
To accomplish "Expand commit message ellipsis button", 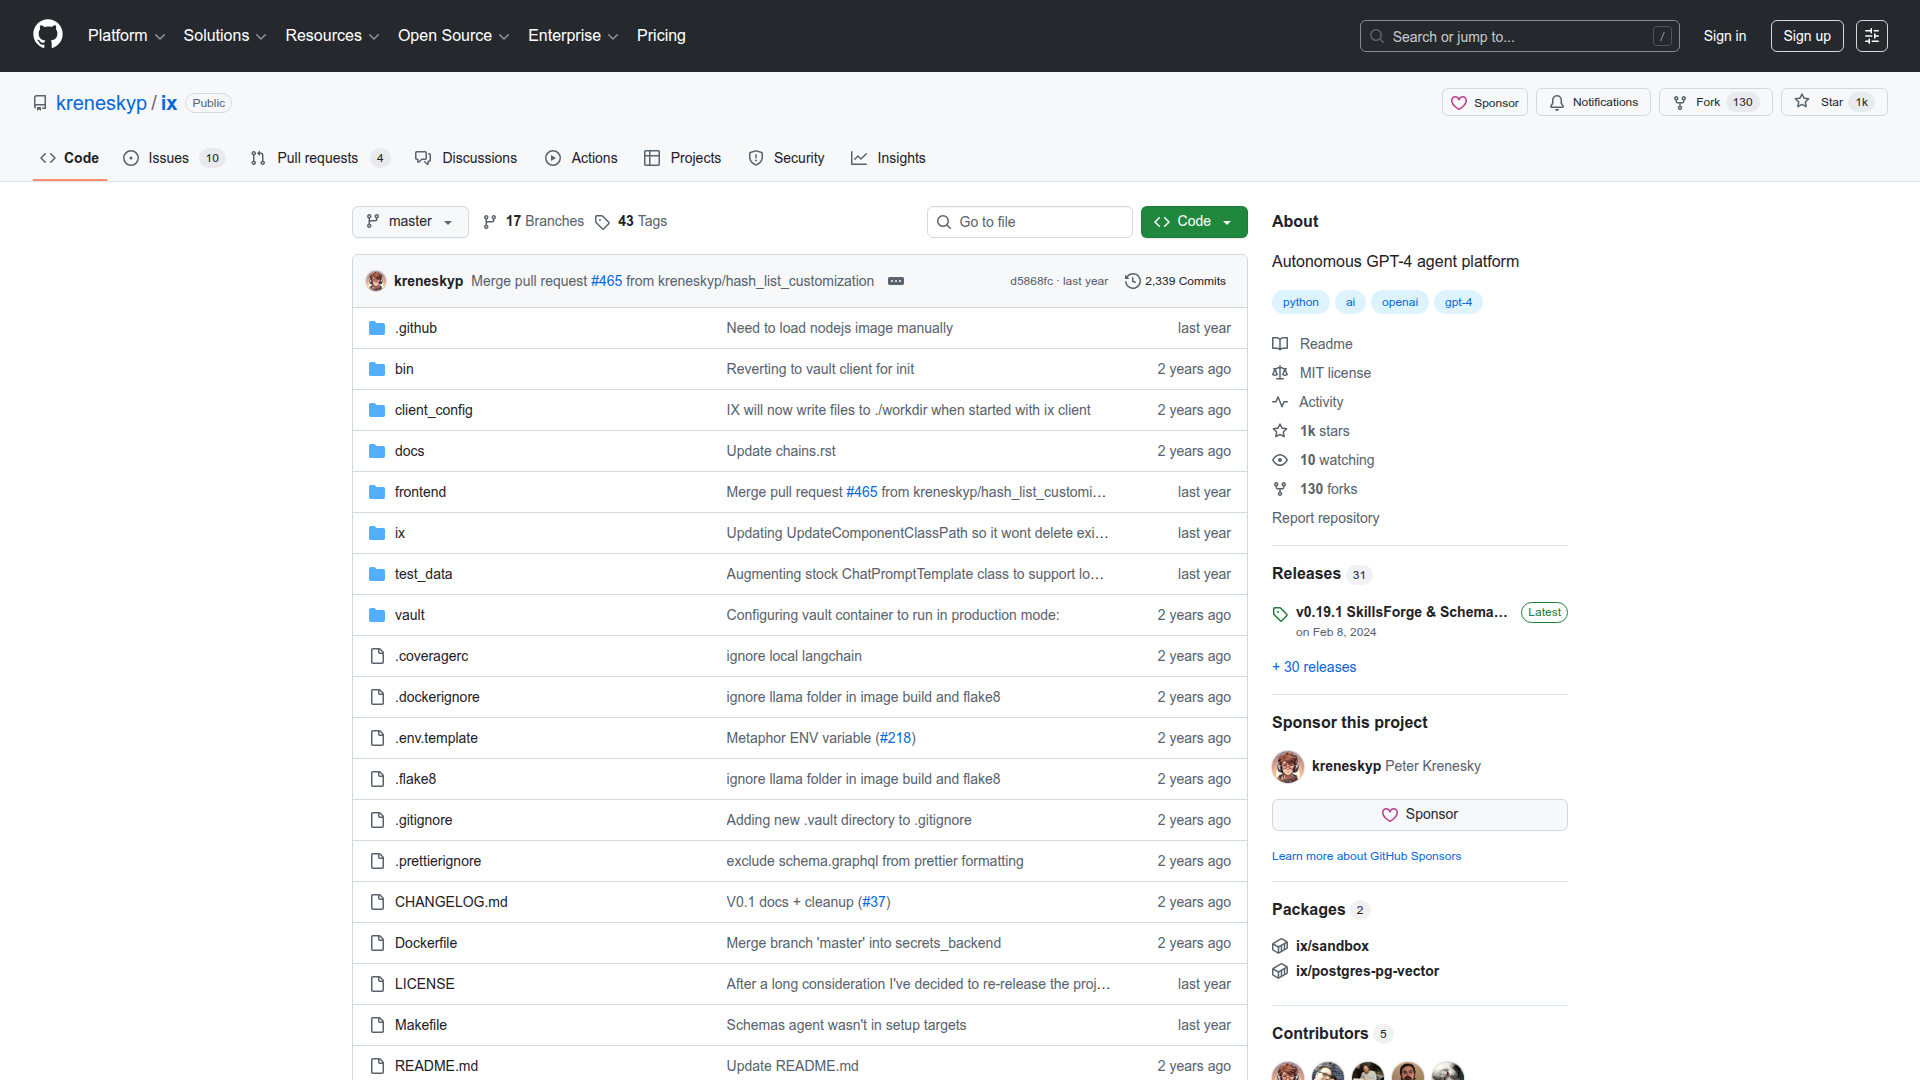I will pos(896,281).
